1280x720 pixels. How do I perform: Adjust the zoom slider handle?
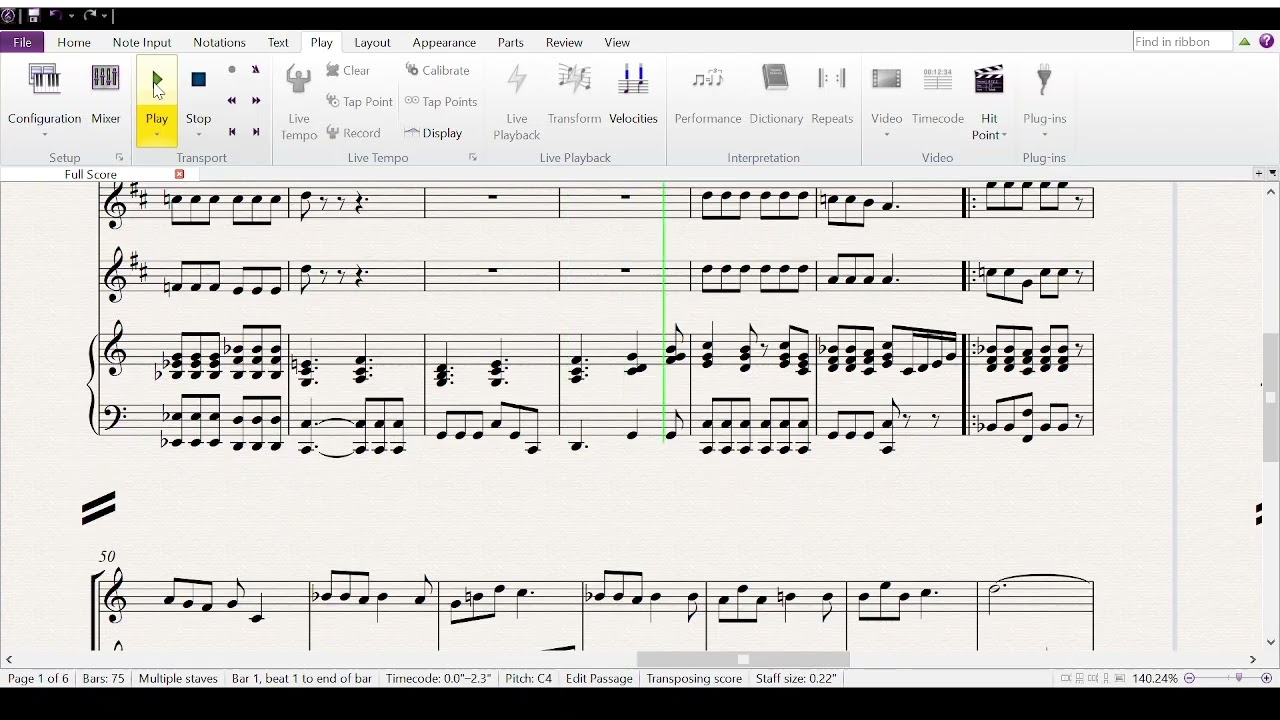tap(1239, 678)
